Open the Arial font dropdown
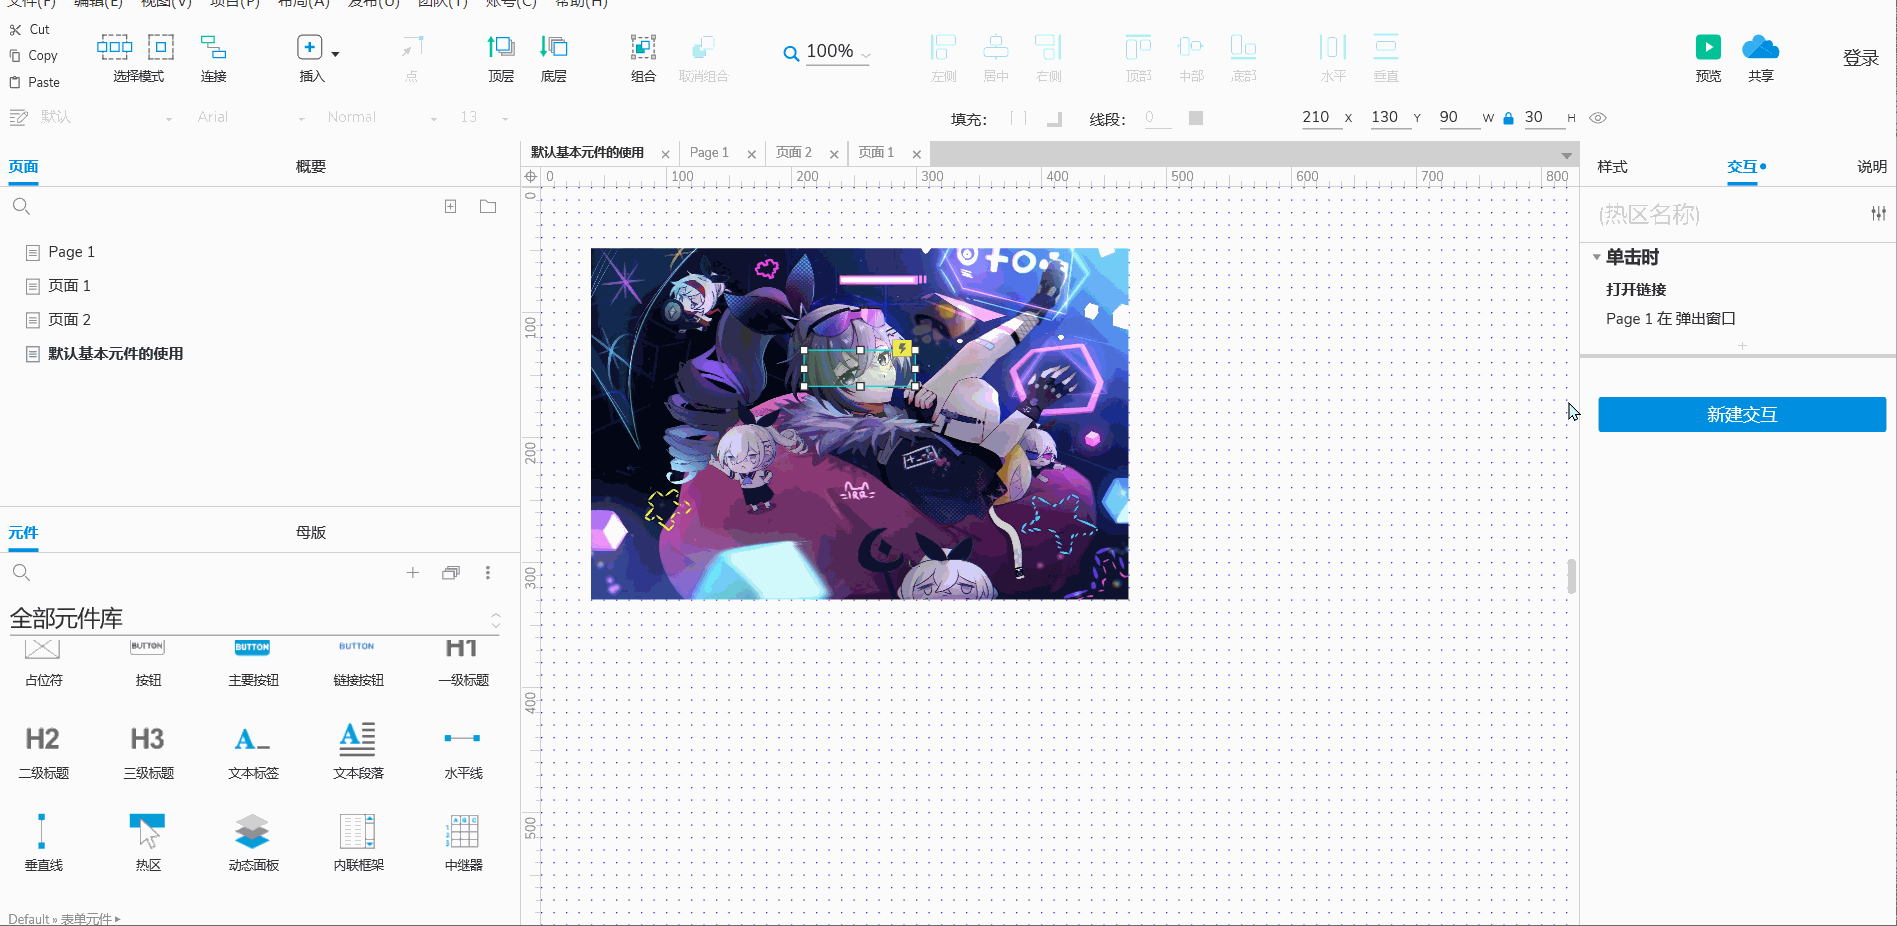Viewport: 1897px width, 926px height. (302, 119)
